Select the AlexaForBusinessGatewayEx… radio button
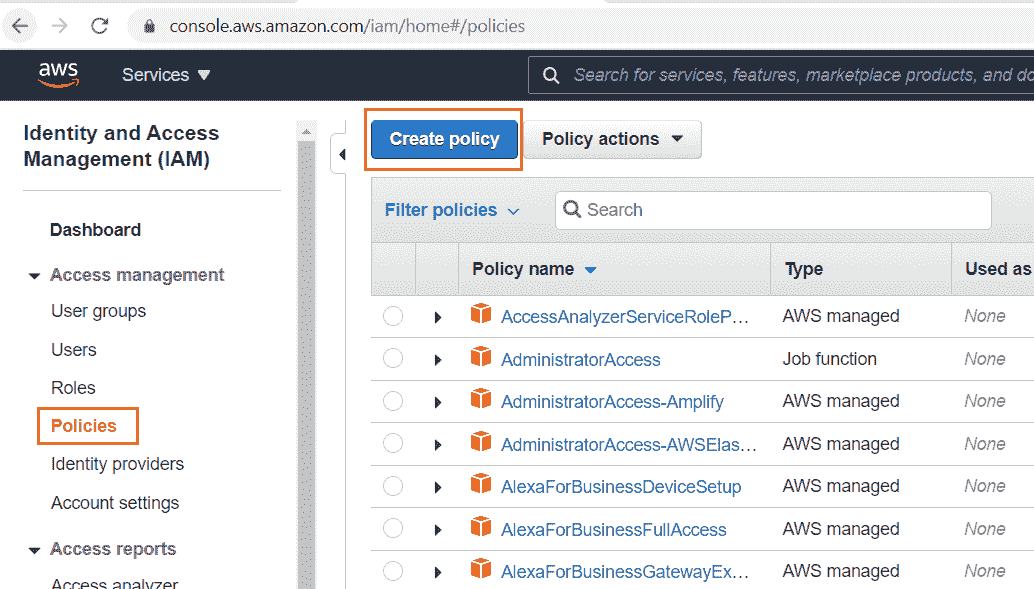This screenshot has width=1034, height=589. (393, 571)
